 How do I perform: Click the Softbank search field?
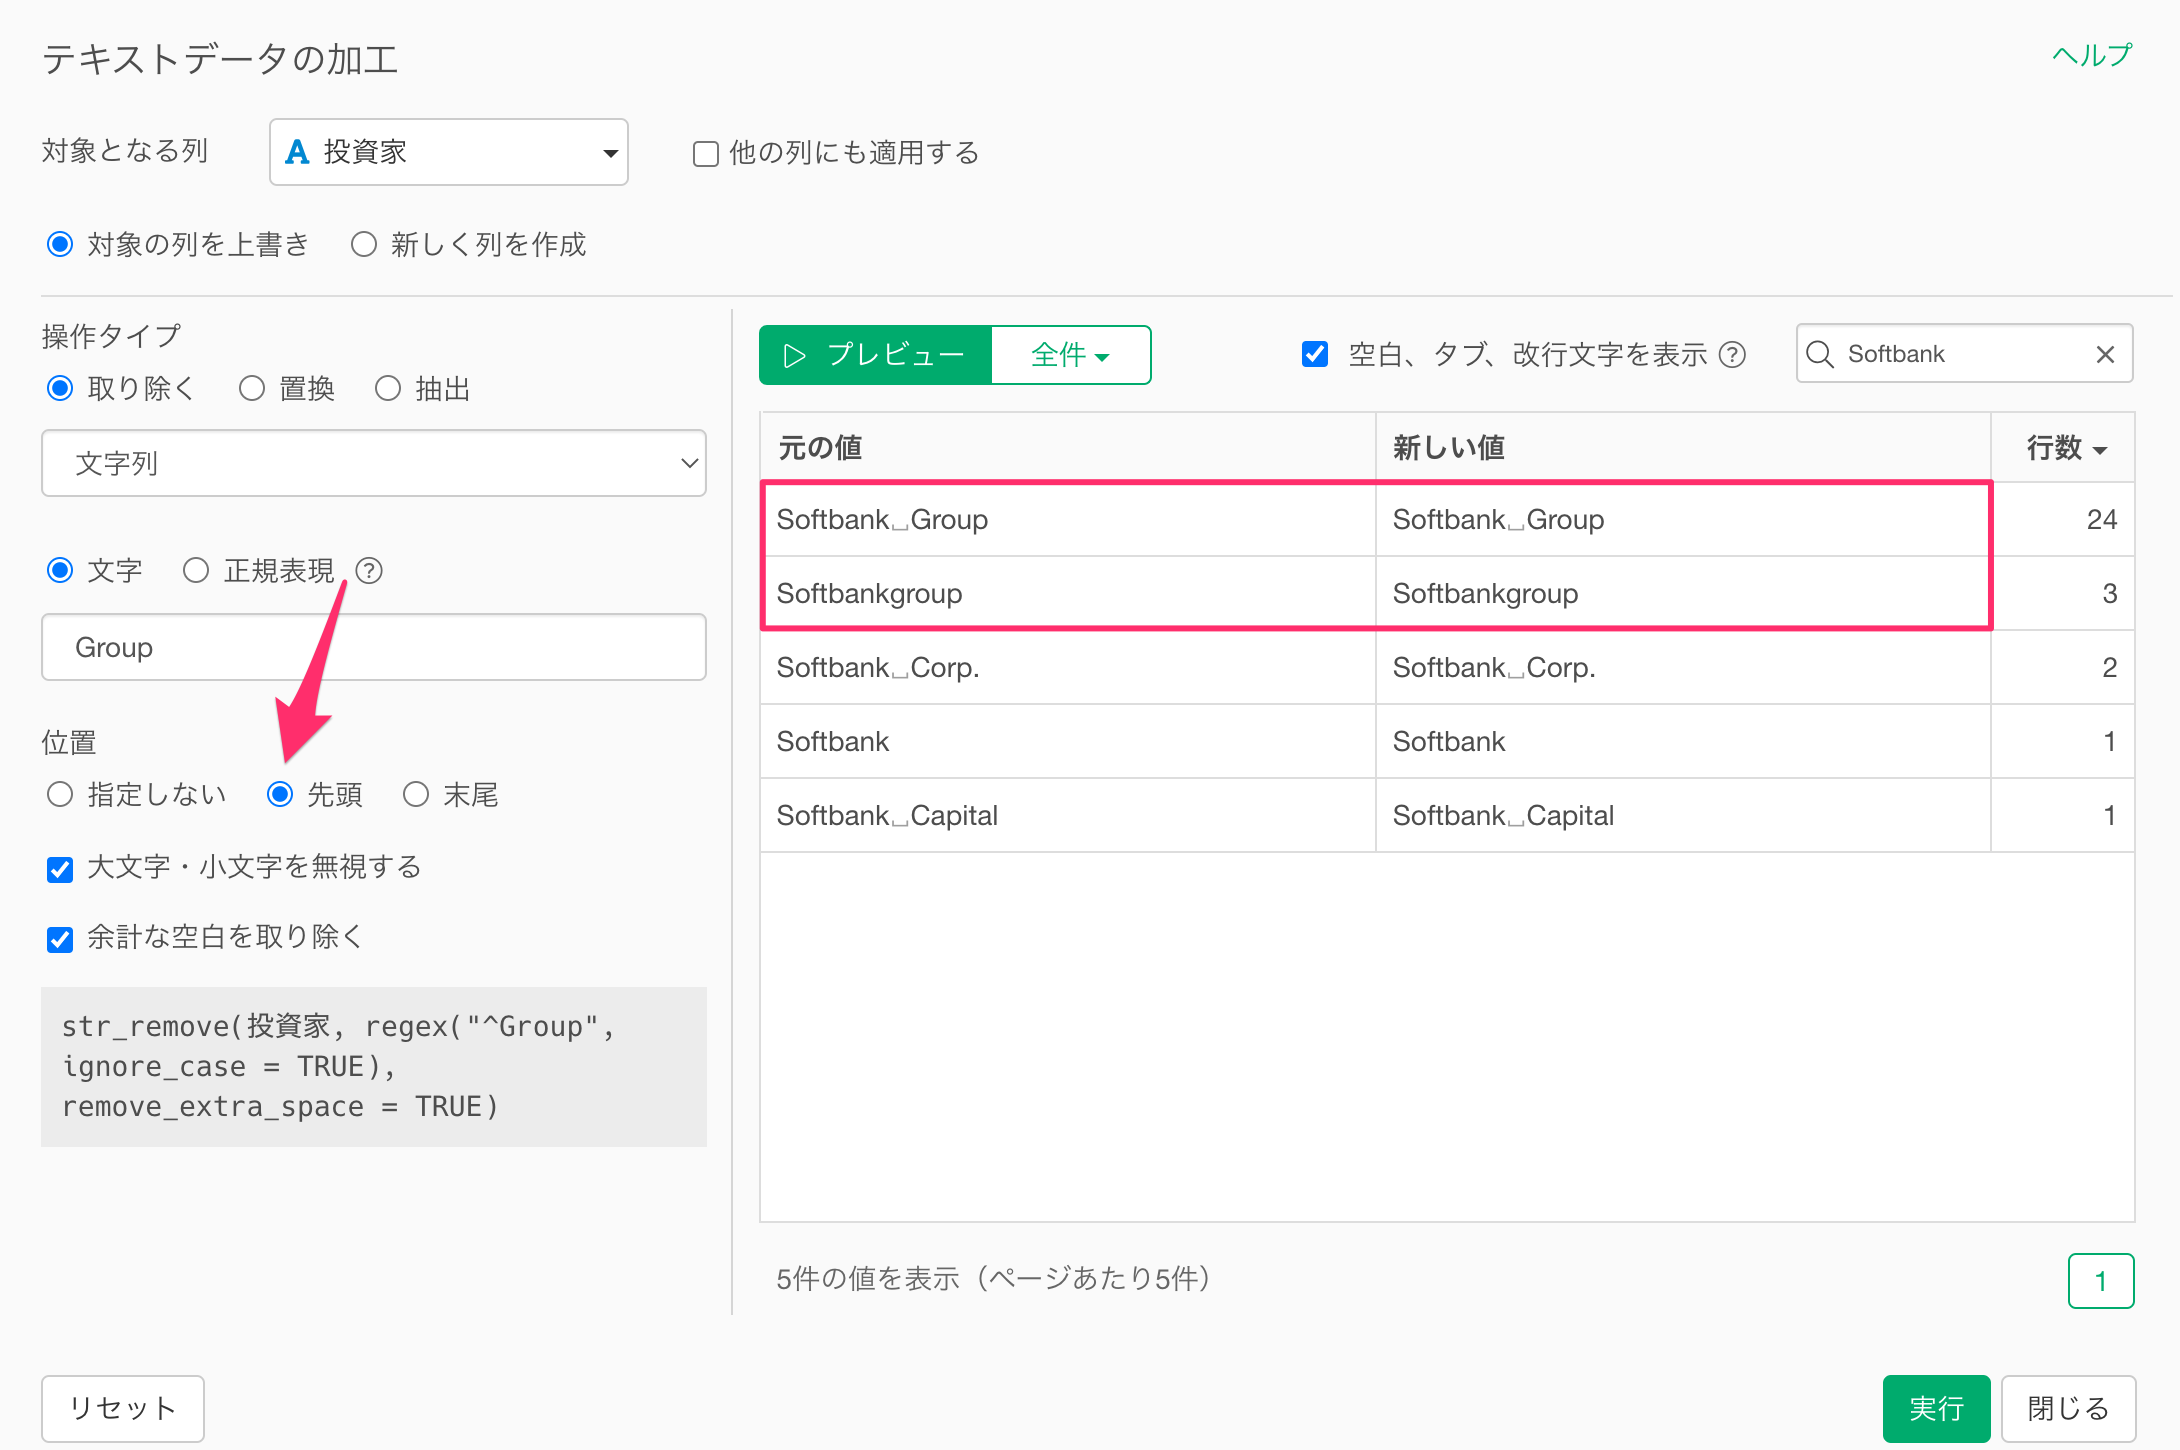pos(1964,354)
